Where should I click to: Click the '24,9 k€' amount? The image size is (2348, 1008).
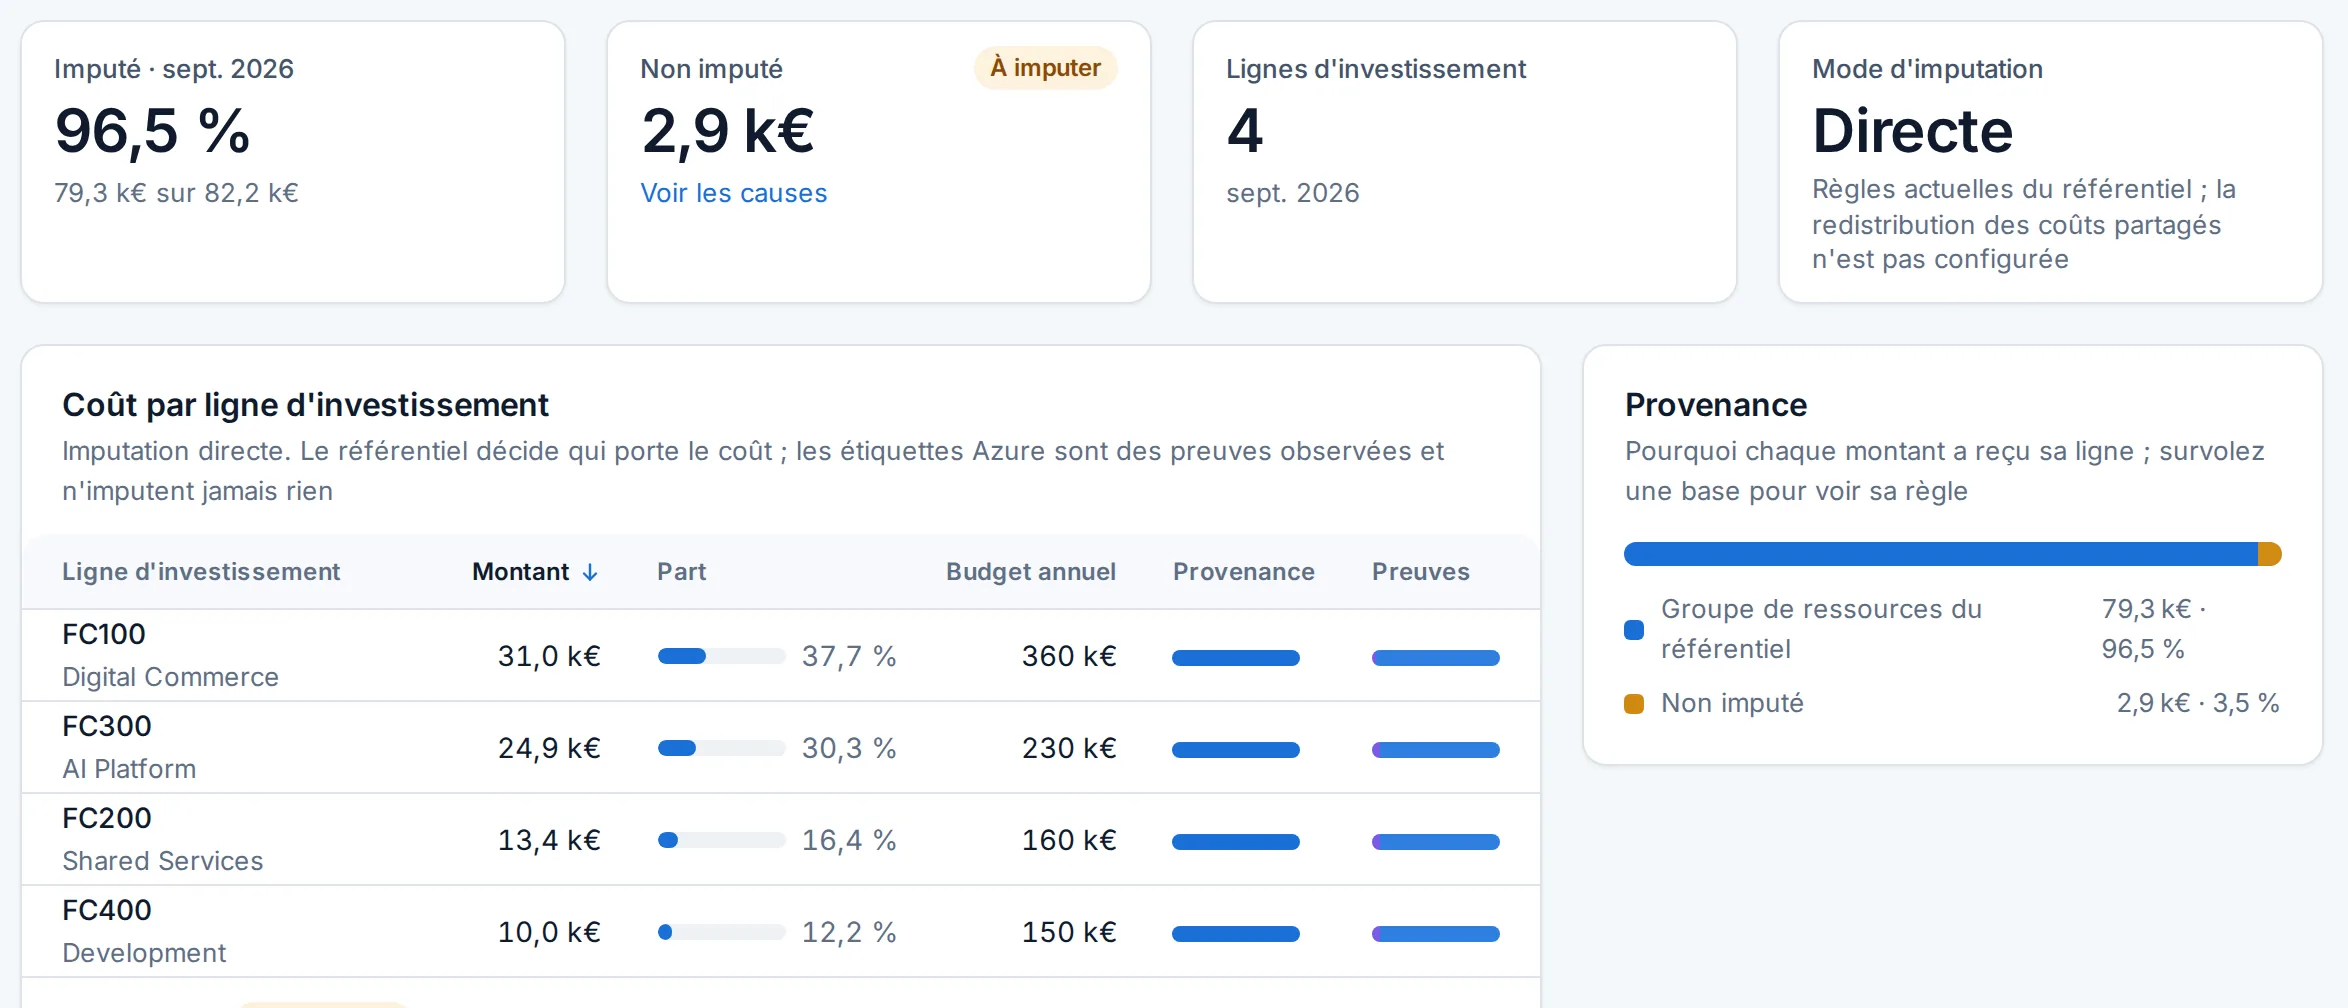(x=549, y=748)
